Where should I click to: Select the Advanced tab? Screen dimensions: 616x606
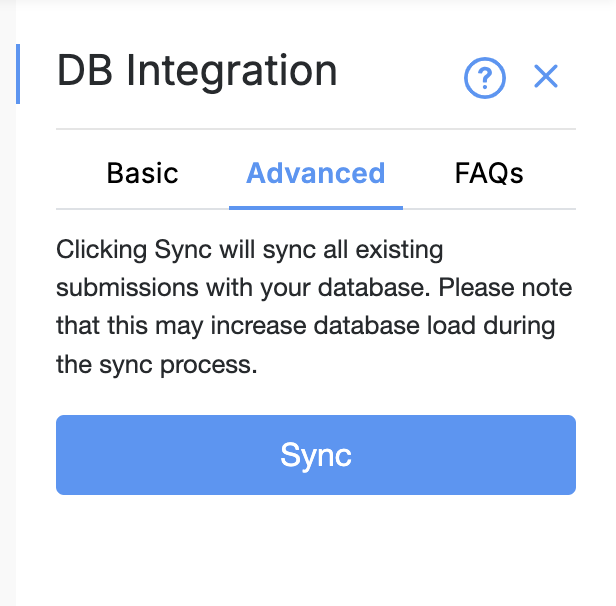(315, 173)
